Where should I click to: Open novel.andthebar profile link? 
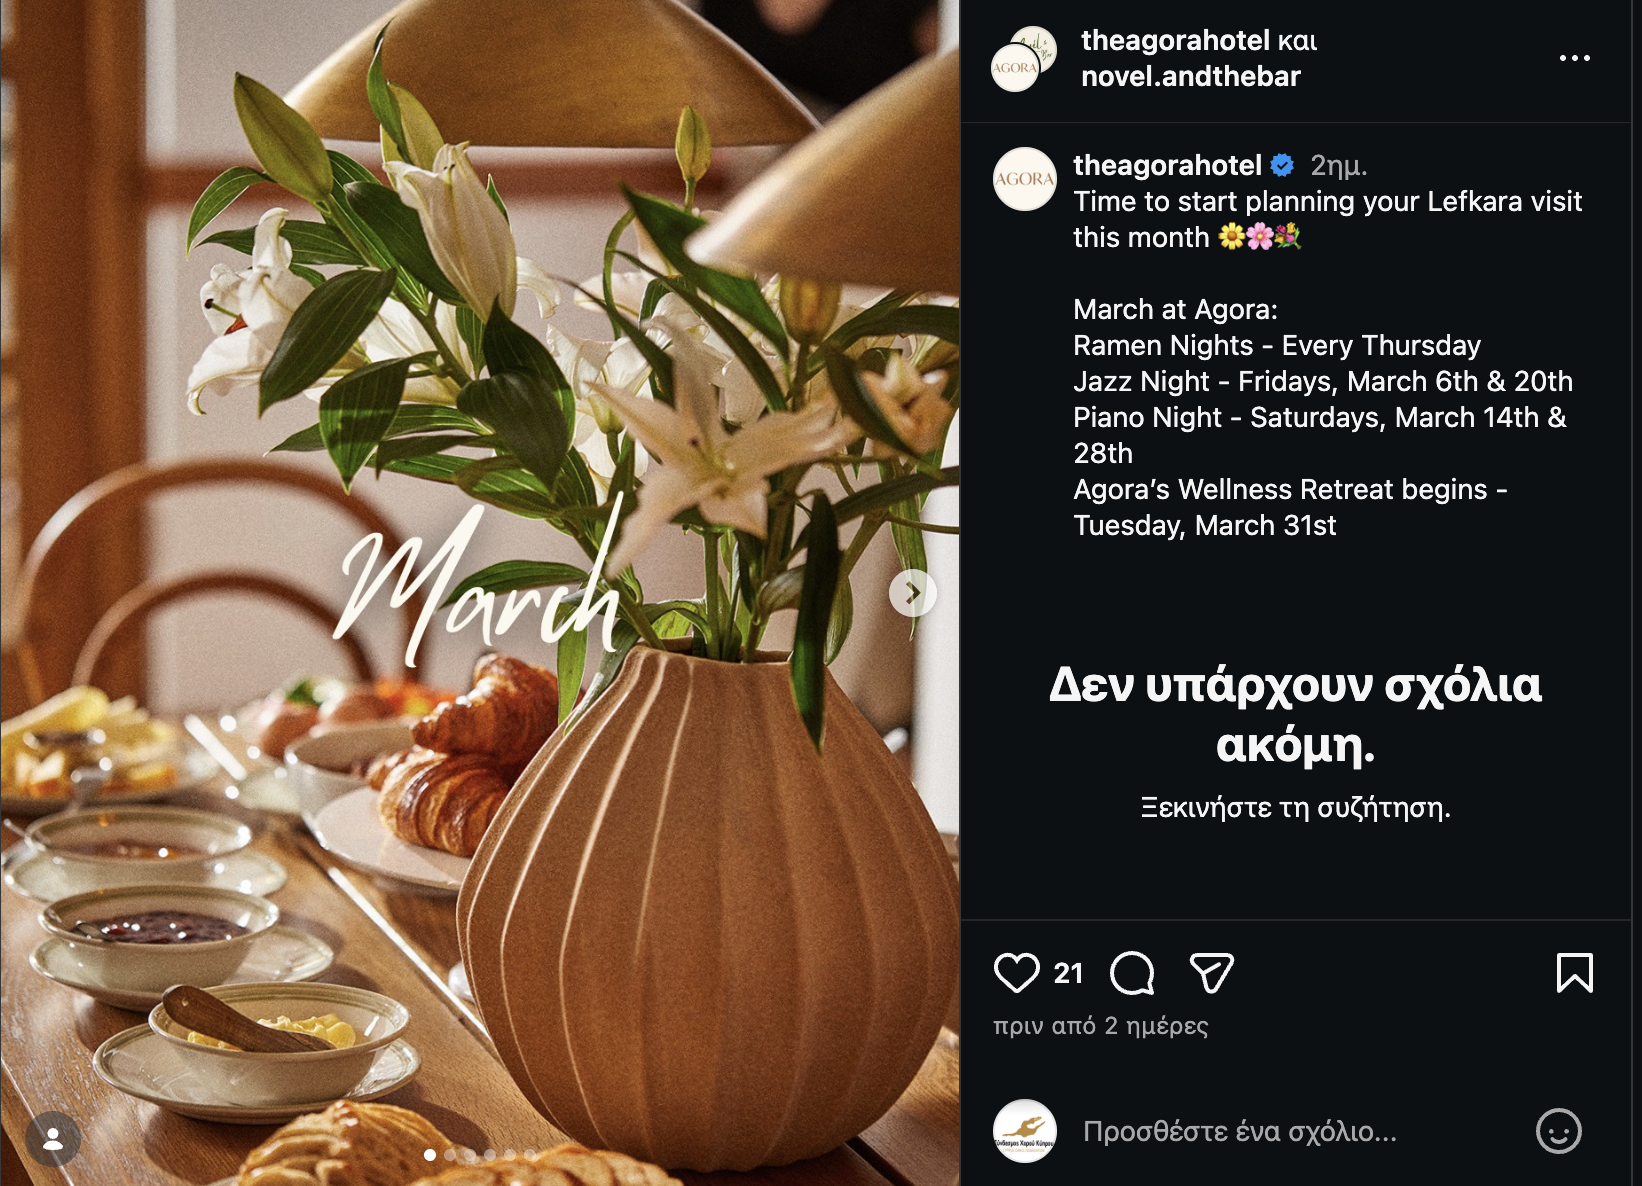[1190, 76]
